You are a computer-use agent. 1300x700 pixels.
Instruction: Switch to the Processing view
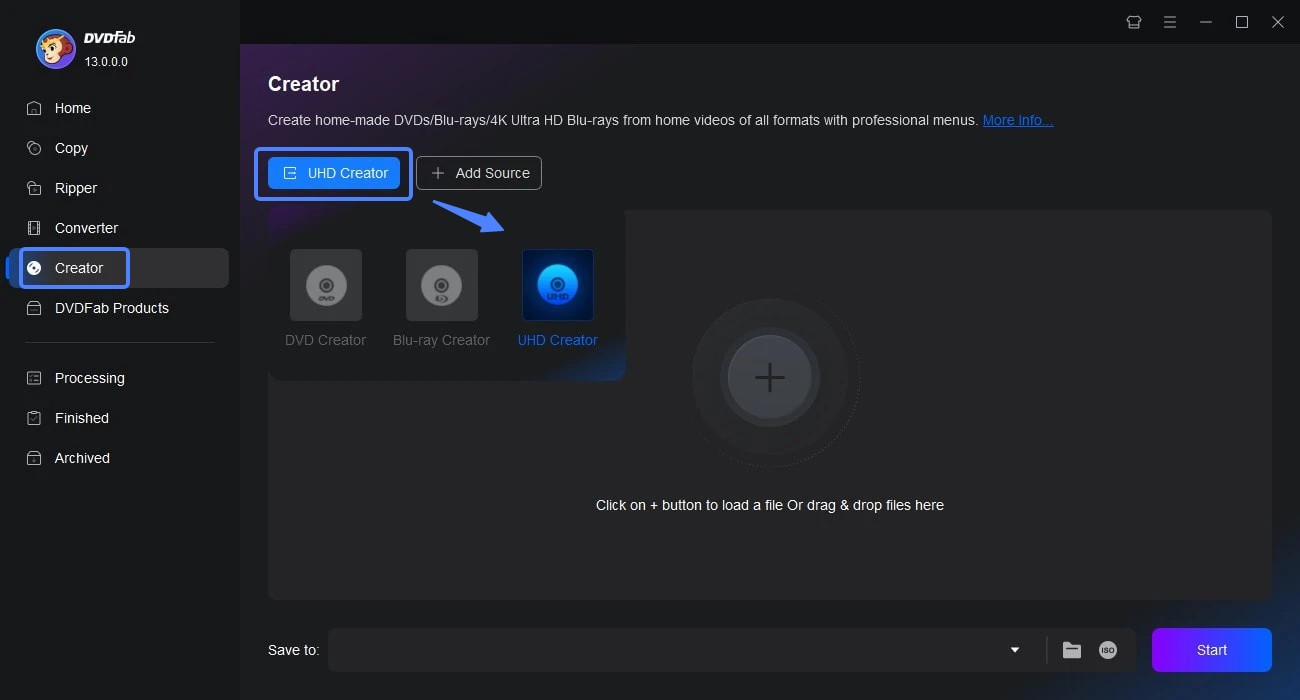tap(89, 378)
